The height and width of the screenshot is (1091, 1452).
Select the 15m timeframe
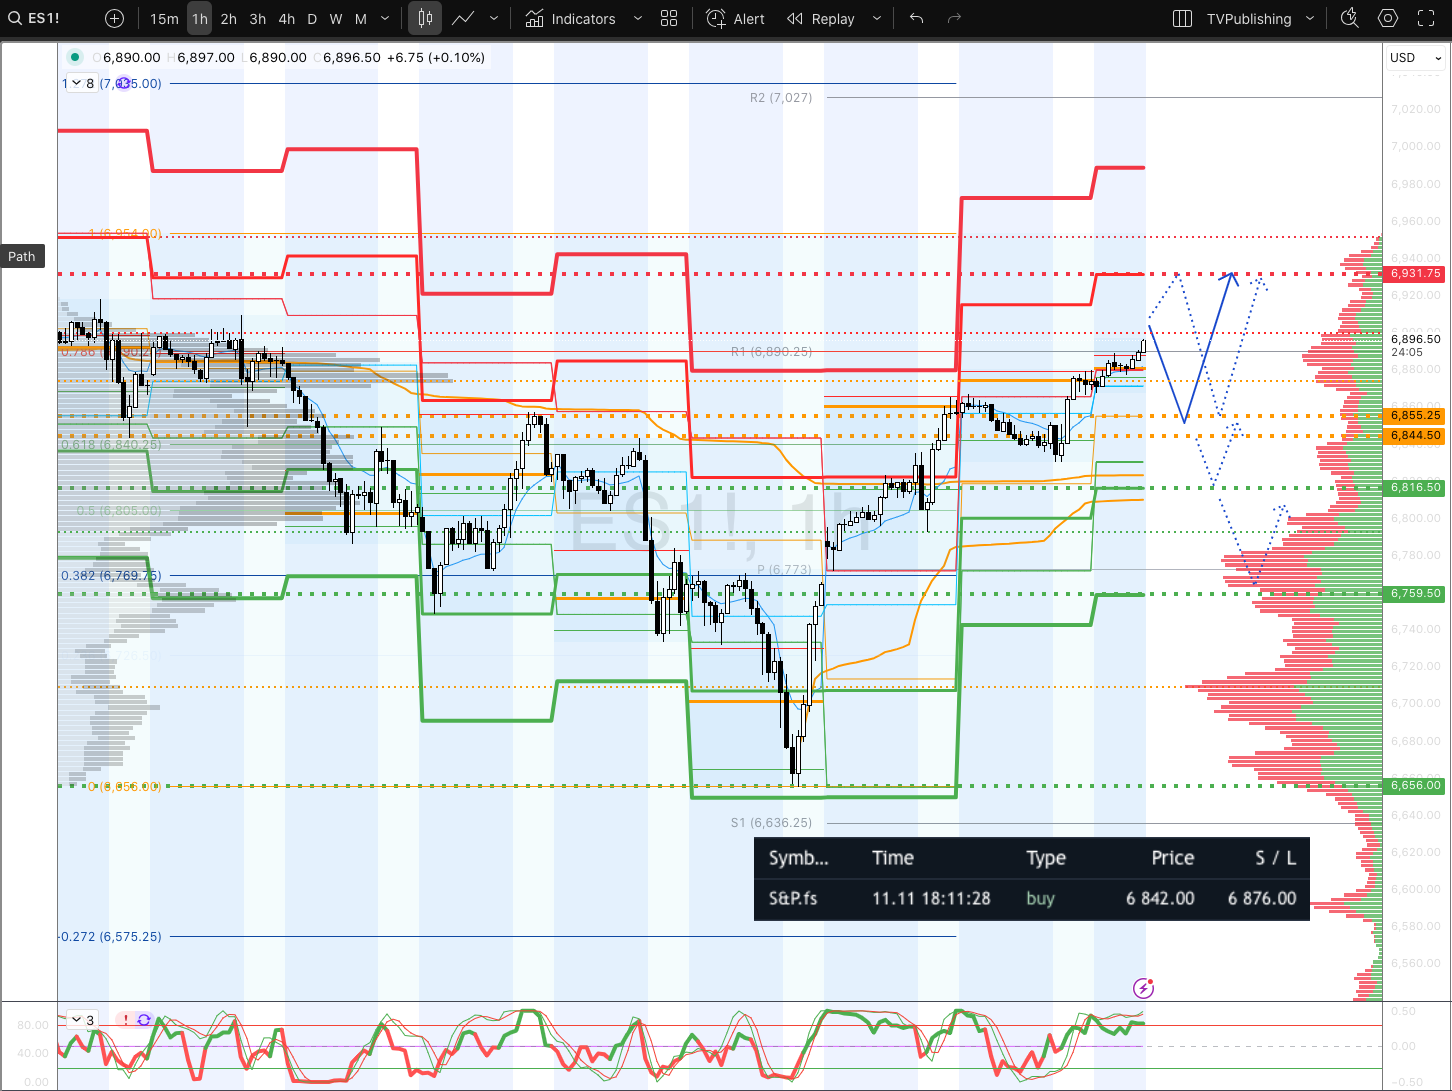pyautogui.click(x=164, y=19)
